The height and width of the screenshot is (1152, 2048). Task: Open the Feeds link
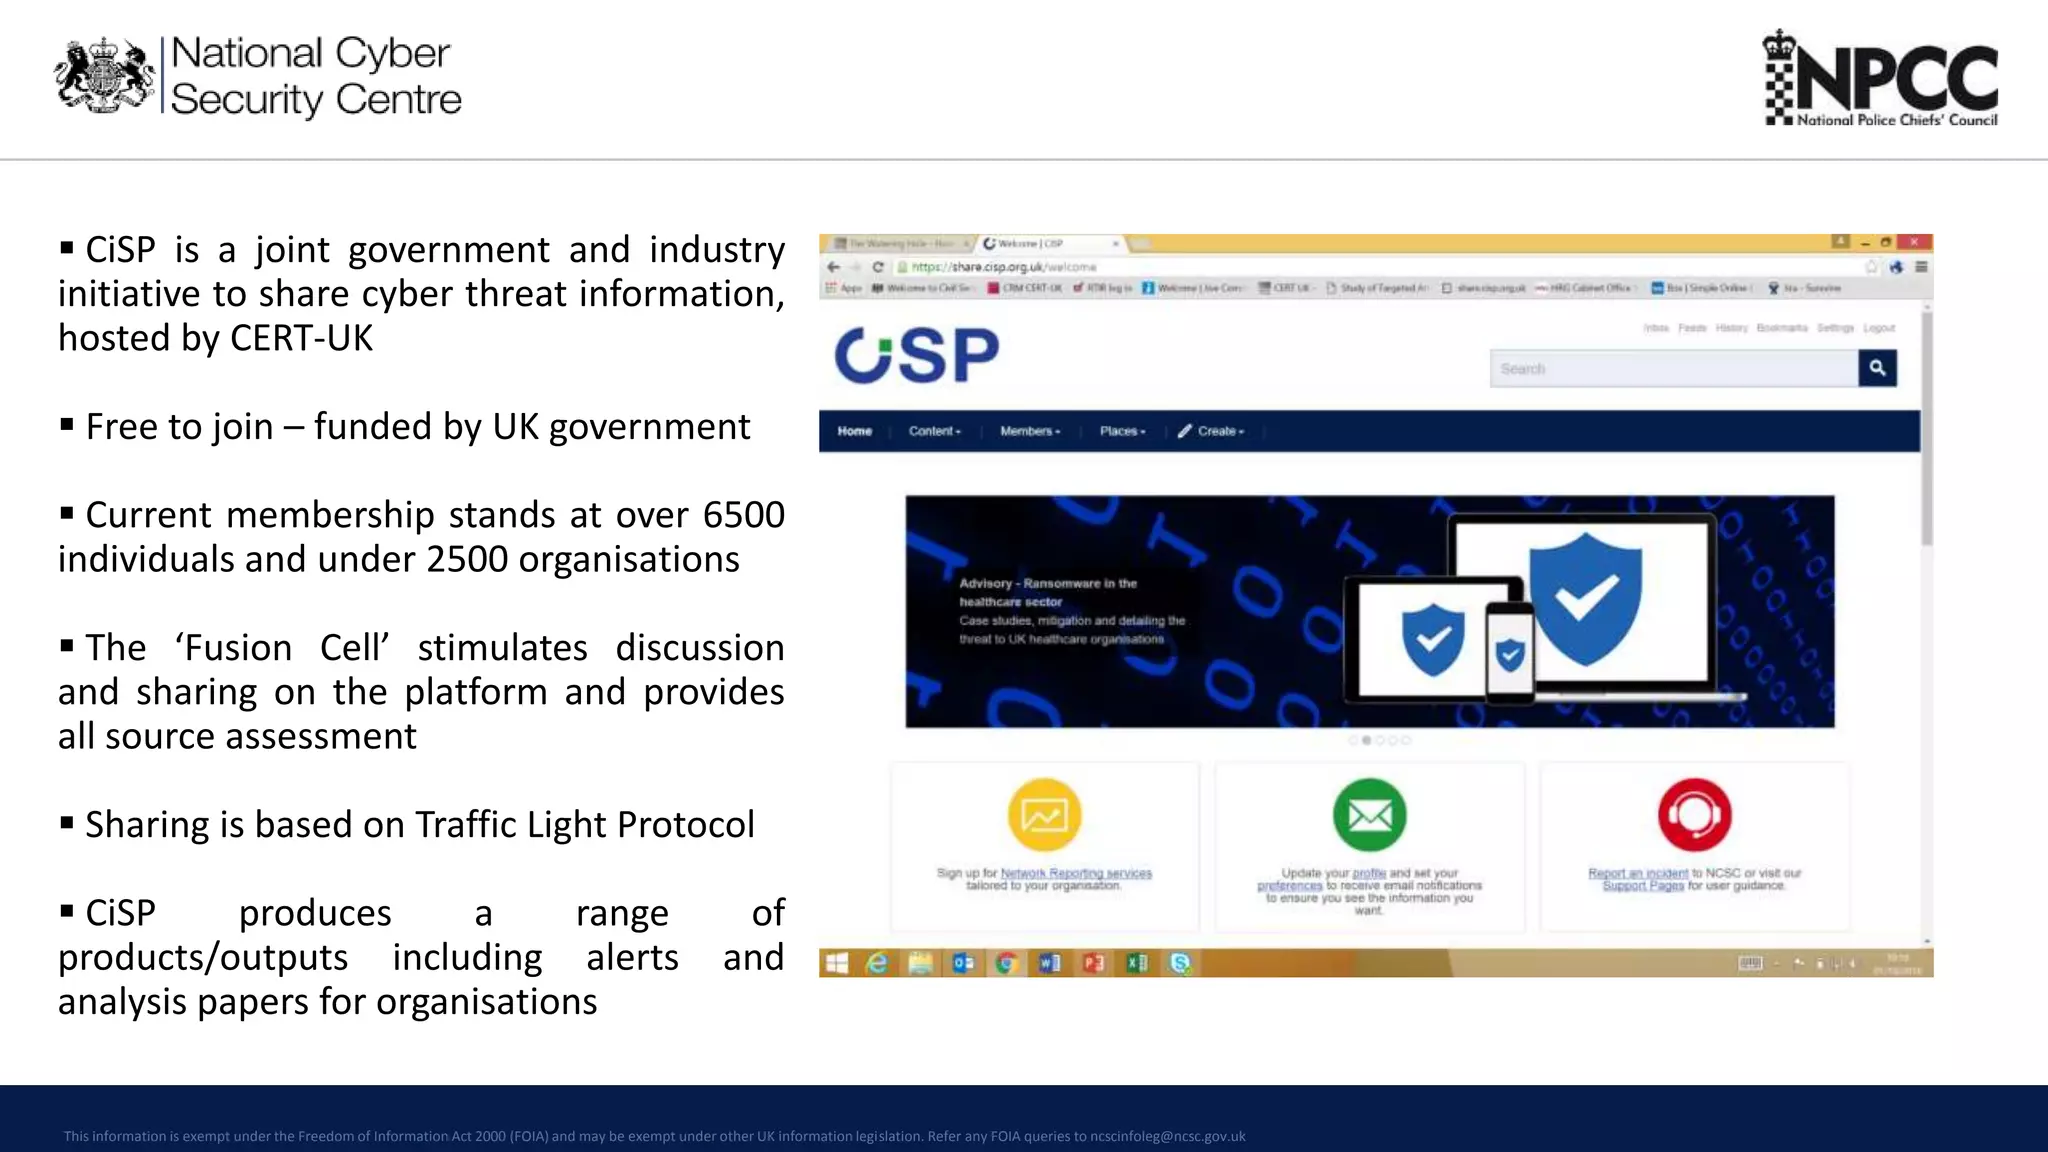[1692, 328]
